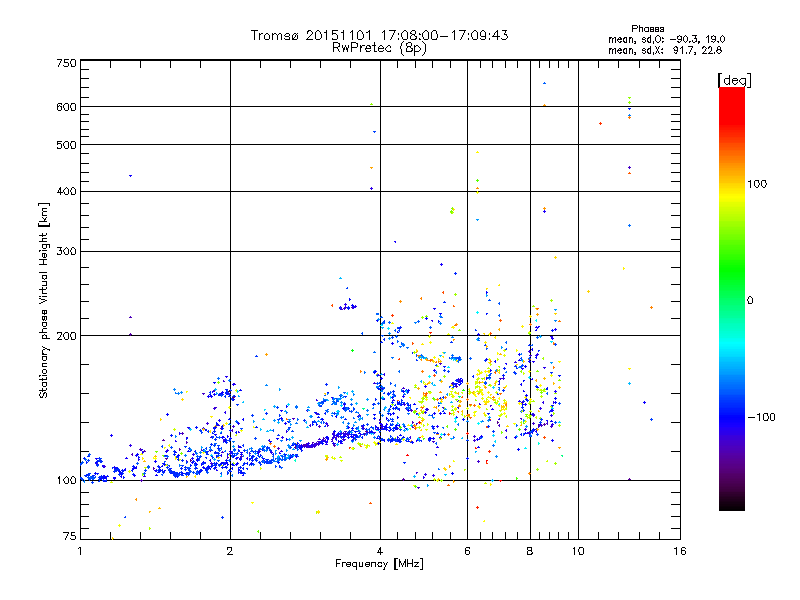
Task: Click the x-axis tick label '2'
Action: tap(230, 551)
